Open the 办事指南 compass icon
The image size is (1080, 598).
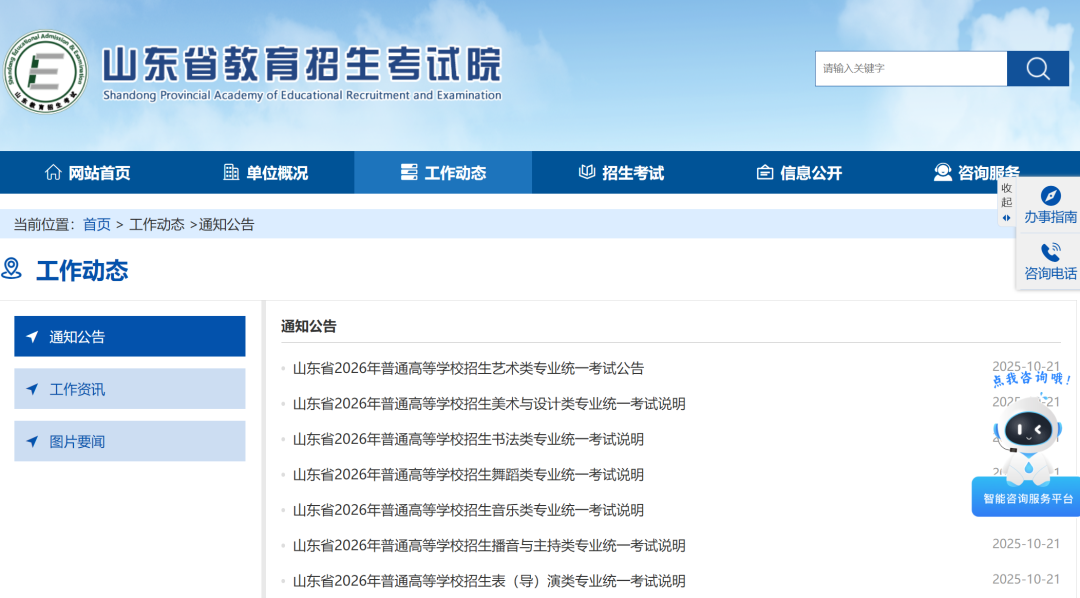[1050, 196]
